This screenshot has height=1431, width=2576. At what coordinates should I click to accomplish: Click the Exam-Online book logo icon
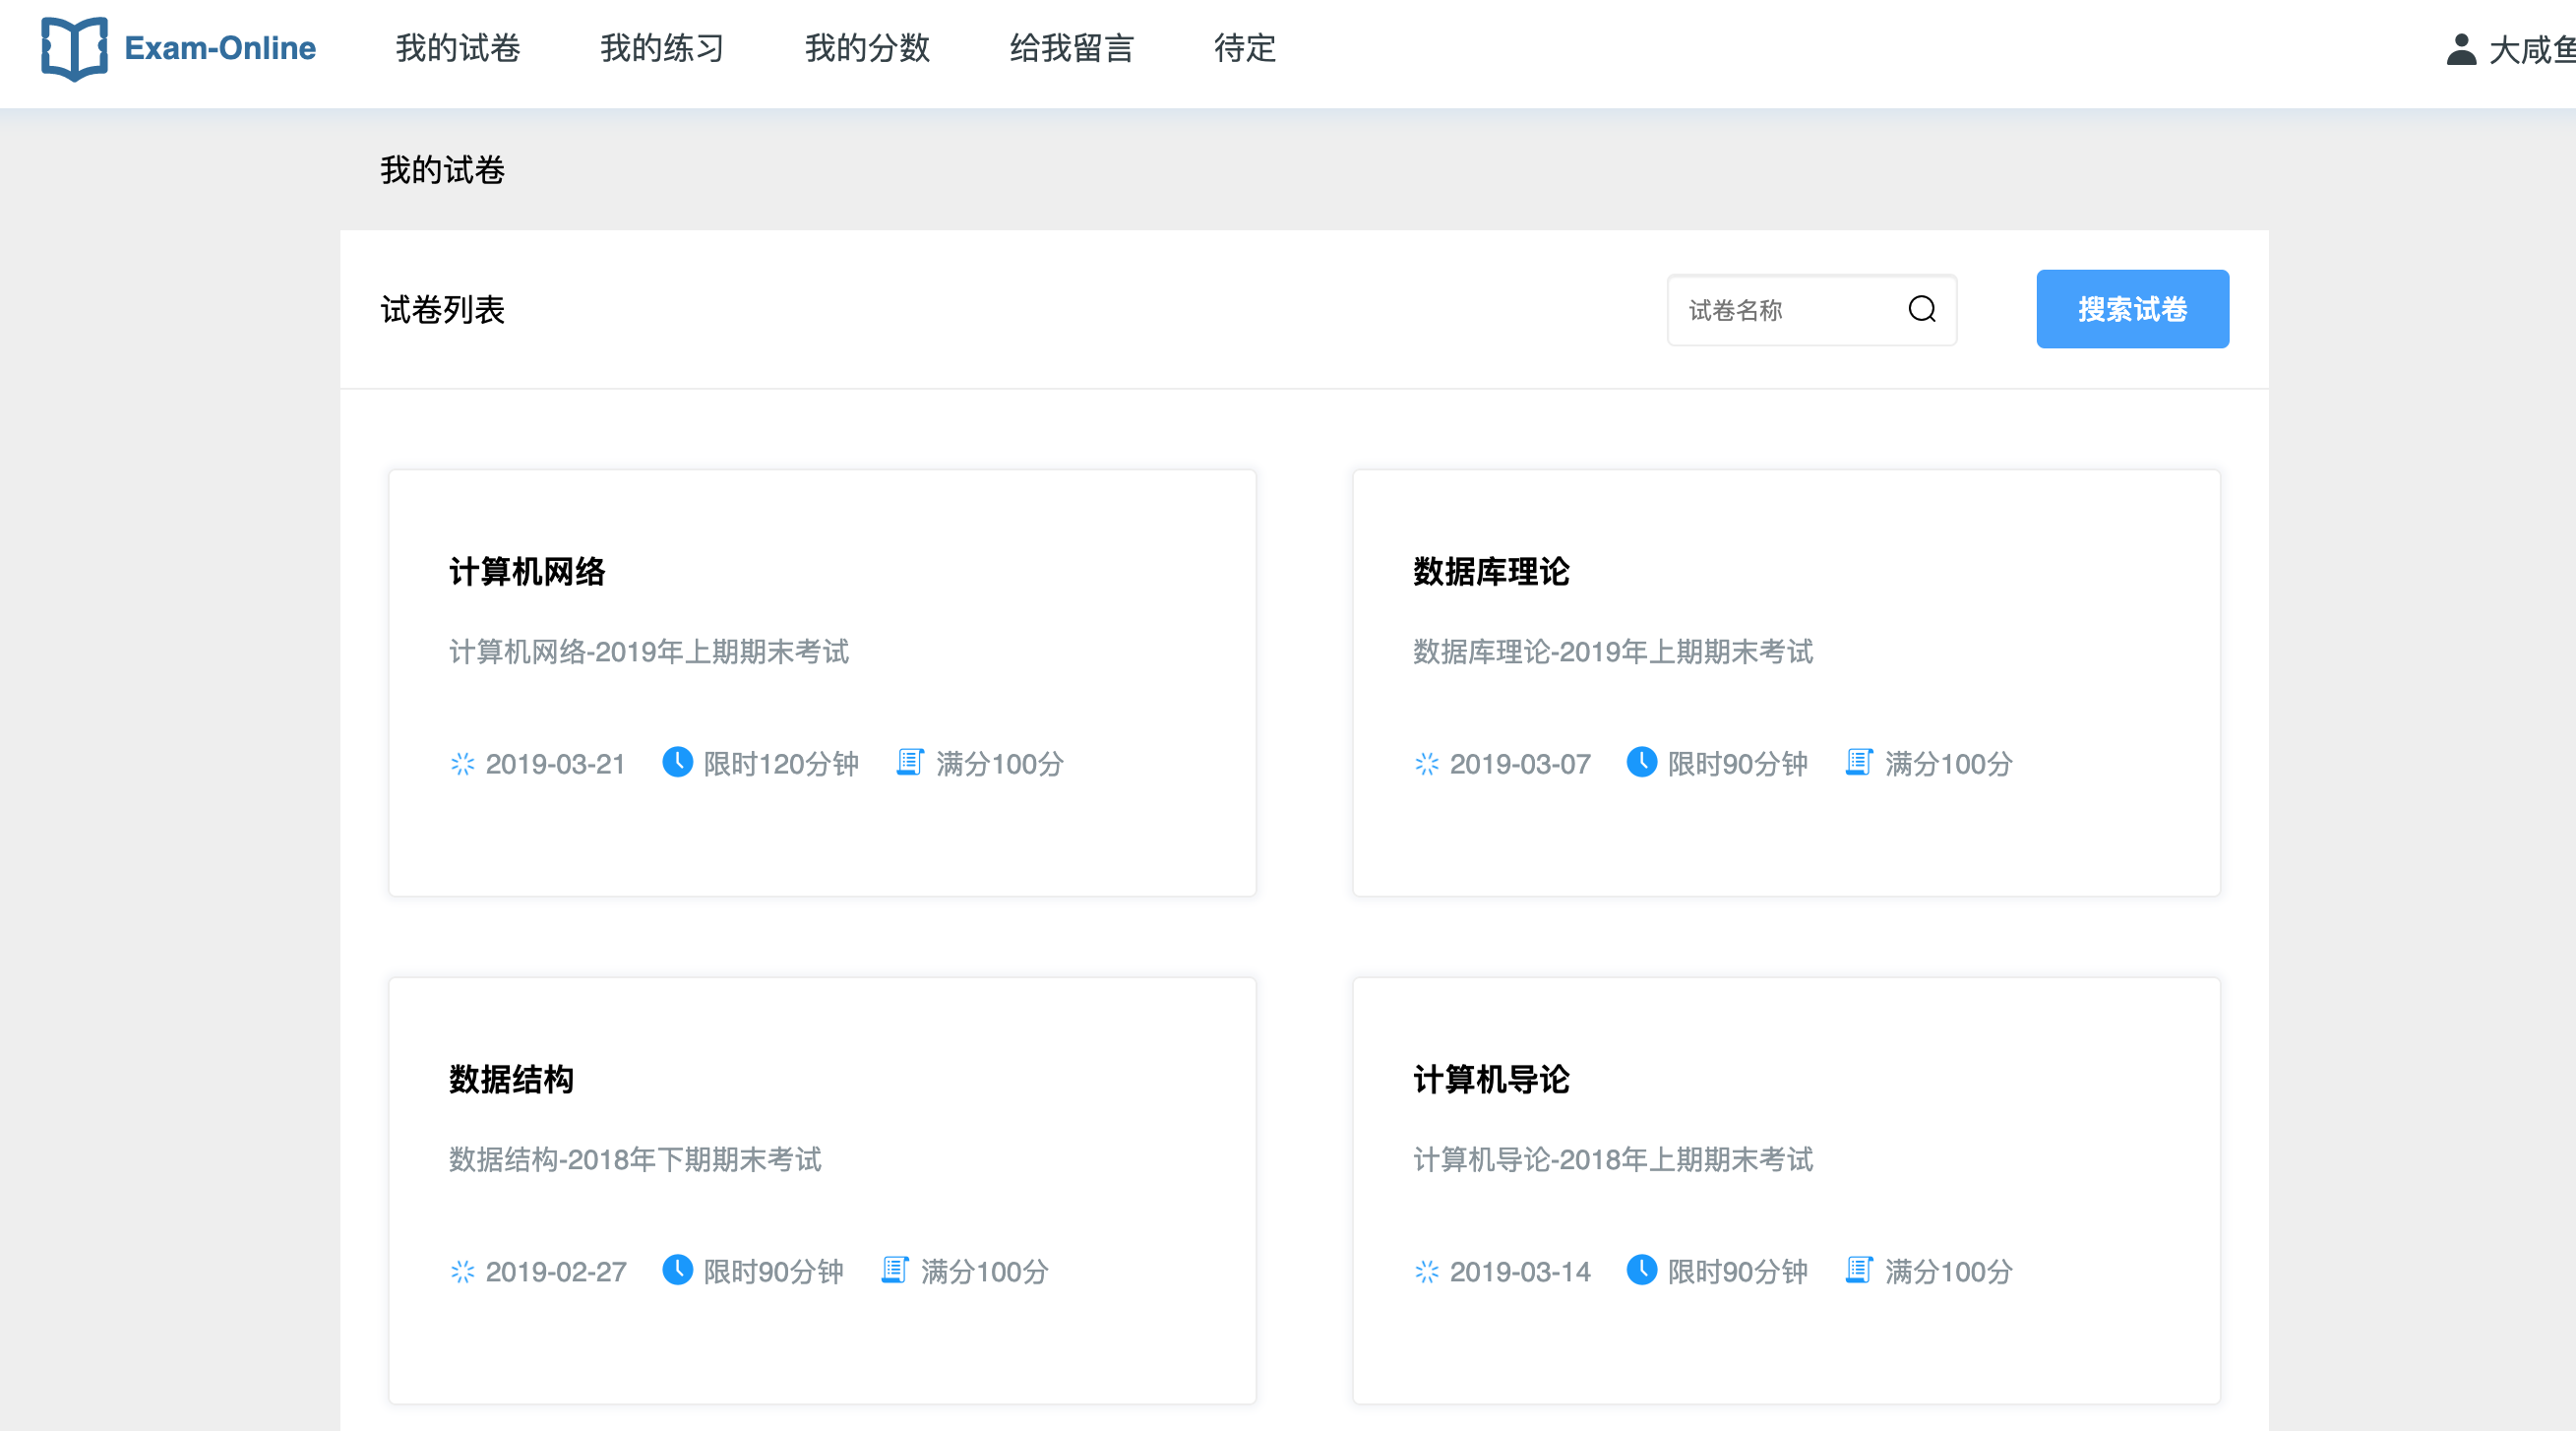(x=74, y=48)
